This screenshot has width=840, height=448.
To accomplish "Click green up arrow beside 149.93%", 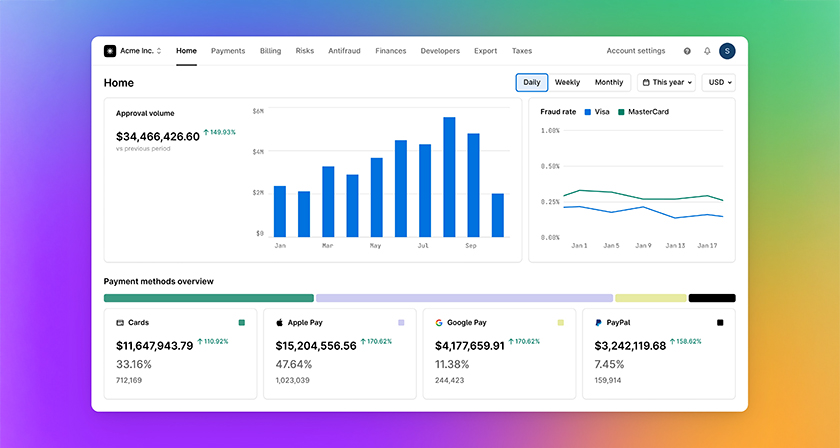I will pyautogui.click(x=206, y=132).
